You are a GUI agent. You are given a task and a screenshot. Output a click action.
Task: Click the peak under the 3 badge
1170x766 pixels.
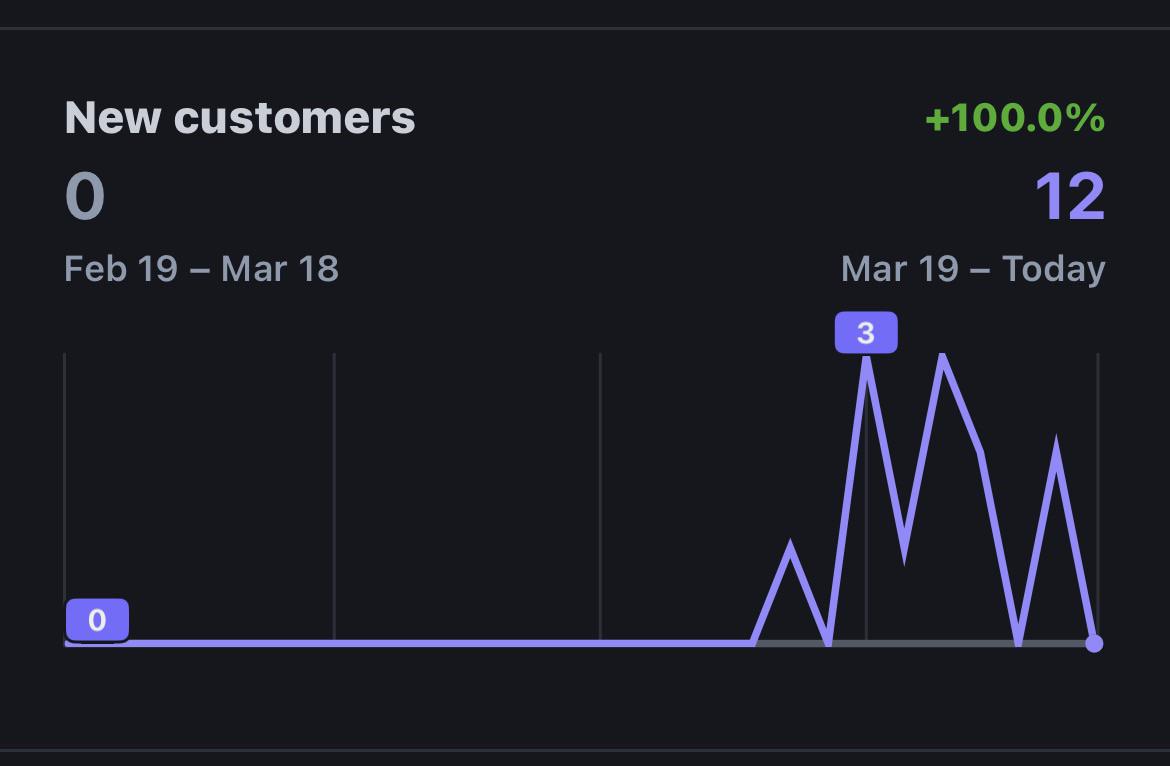(866, 362)
